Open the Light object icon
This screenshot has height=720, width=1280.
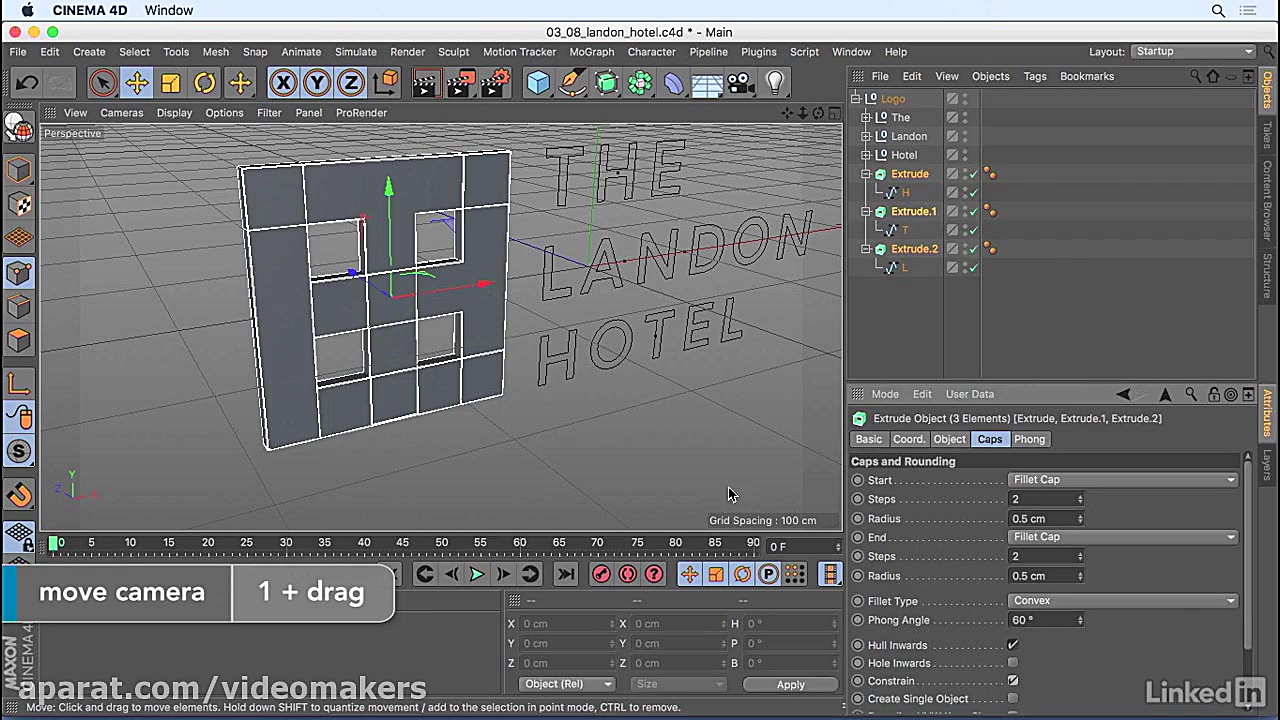tap(775, 83)
